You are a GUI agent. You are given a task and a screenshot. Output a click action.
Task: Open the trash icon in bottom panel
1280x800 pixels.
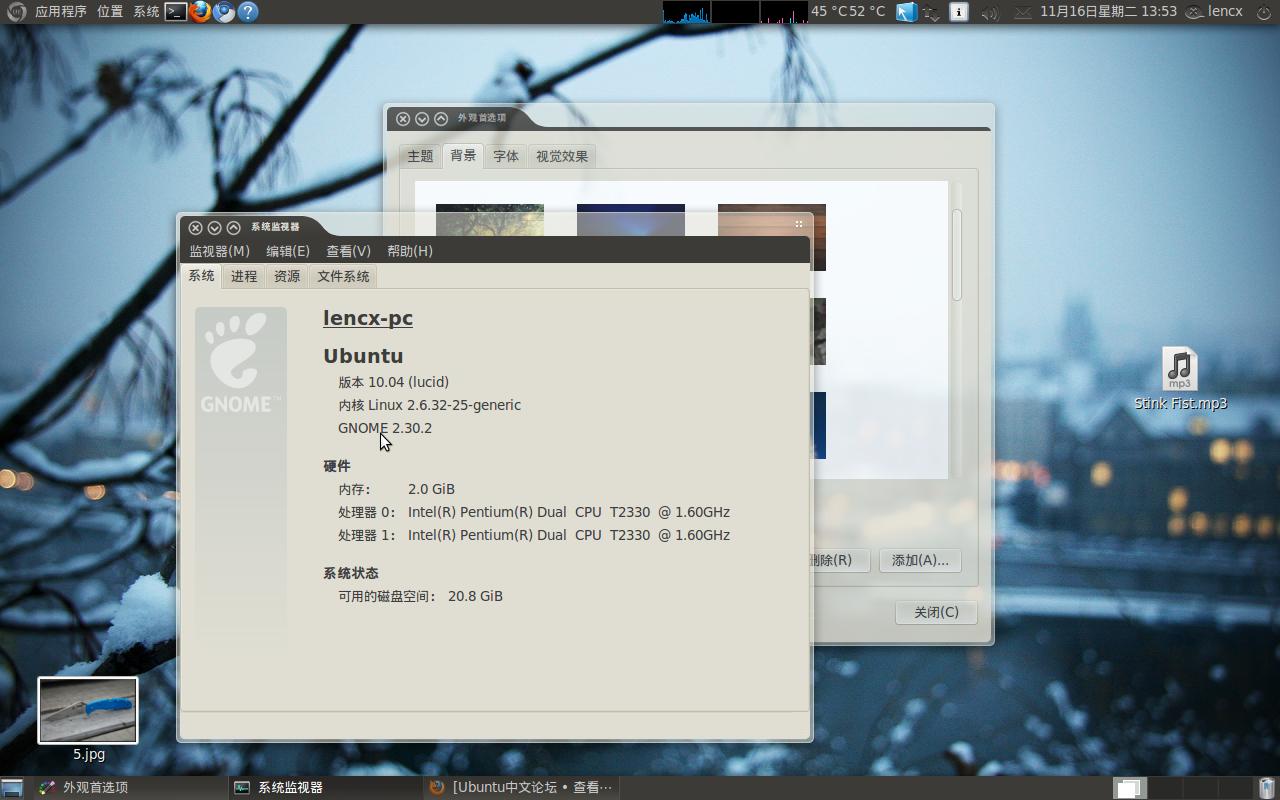(1266, 788)
